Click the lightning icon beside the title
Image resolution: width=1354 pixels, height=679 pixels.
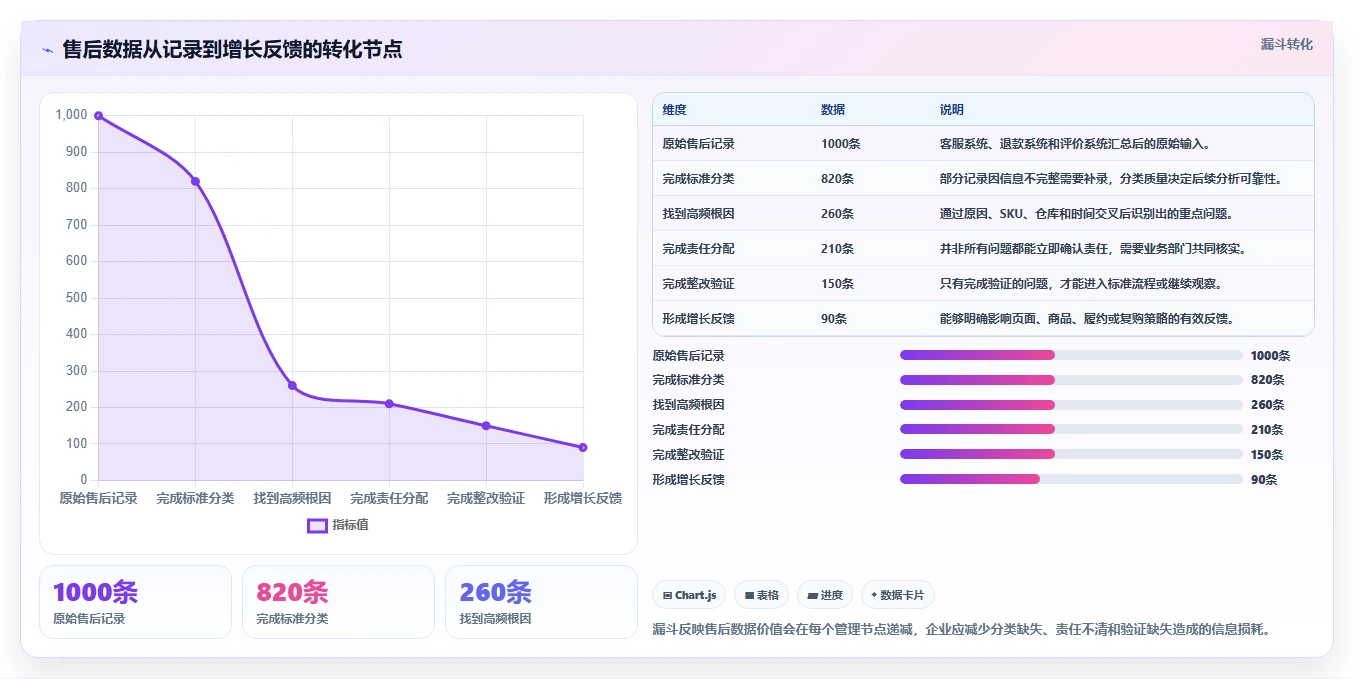(47, 50)
